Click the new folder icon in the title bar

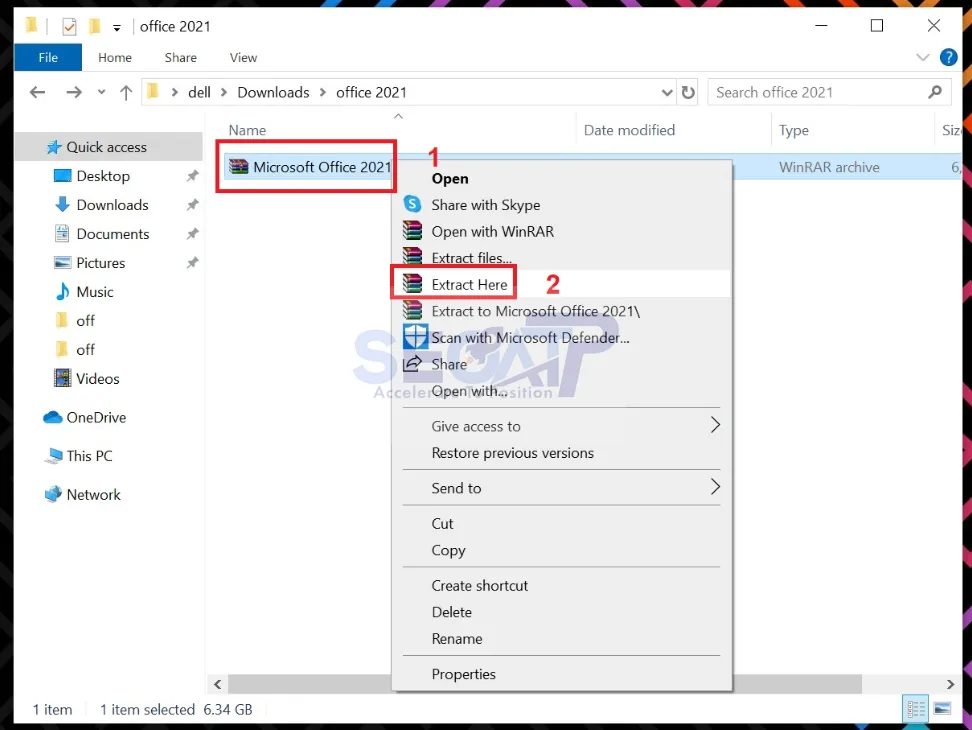click(x=96, y=25)
